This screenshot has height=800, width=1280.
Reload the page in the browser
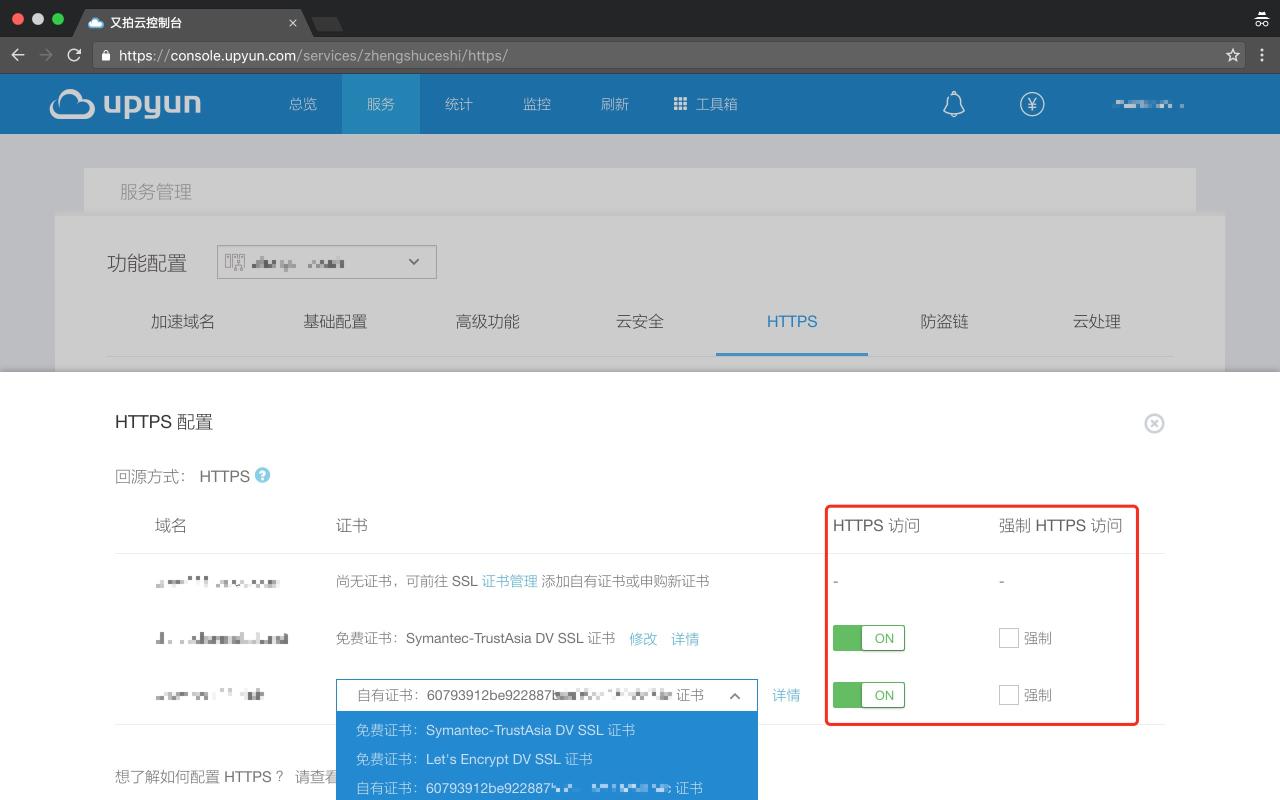74,55
